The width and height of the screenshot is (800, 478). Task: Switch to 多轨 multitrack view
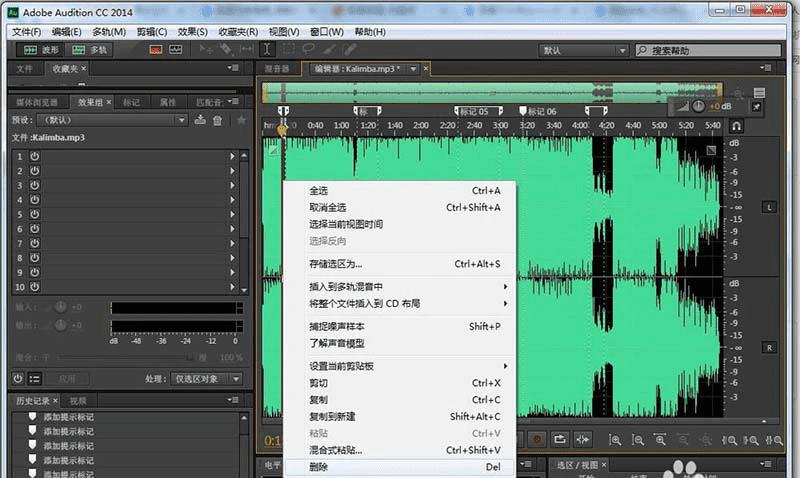(89, 49)
